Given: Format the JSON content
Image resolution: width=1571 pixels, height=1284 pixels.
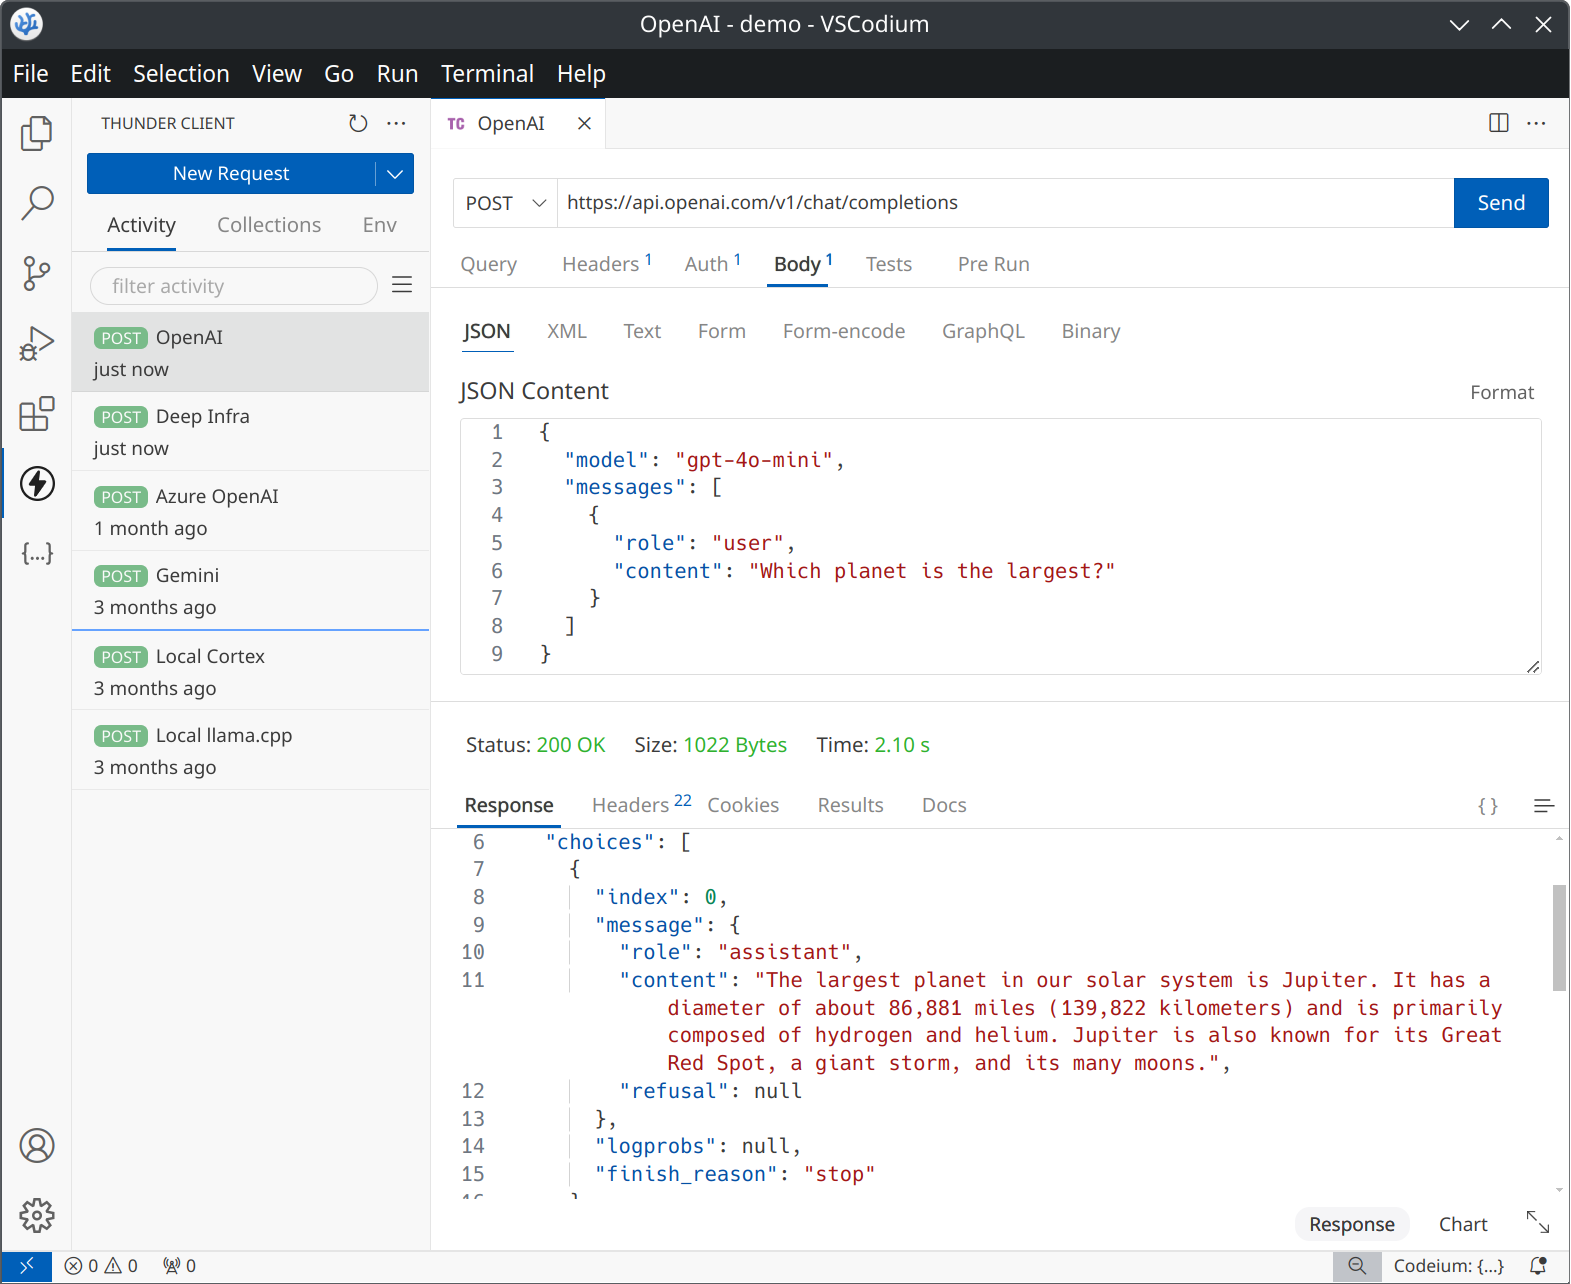Looking at the screenshot, I should click(1502, 392).
